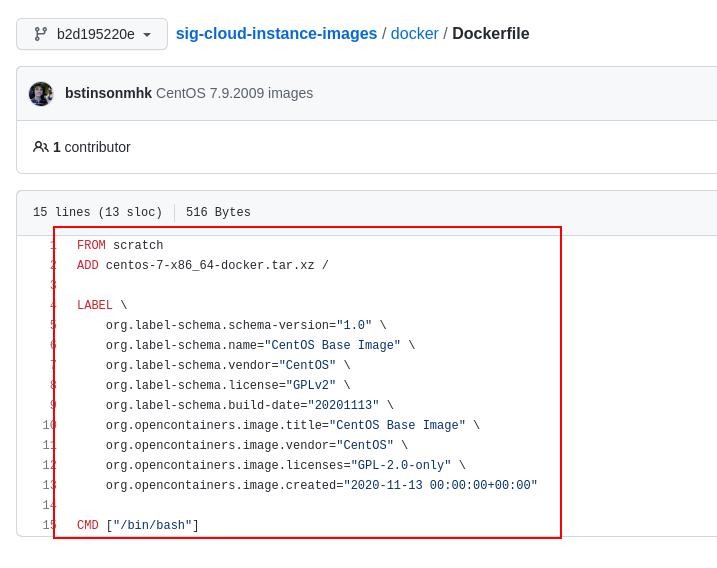This screenshot has width=717, height=568.
Task: Click the Dockerfile breadcrumb name
Action: 491,33
